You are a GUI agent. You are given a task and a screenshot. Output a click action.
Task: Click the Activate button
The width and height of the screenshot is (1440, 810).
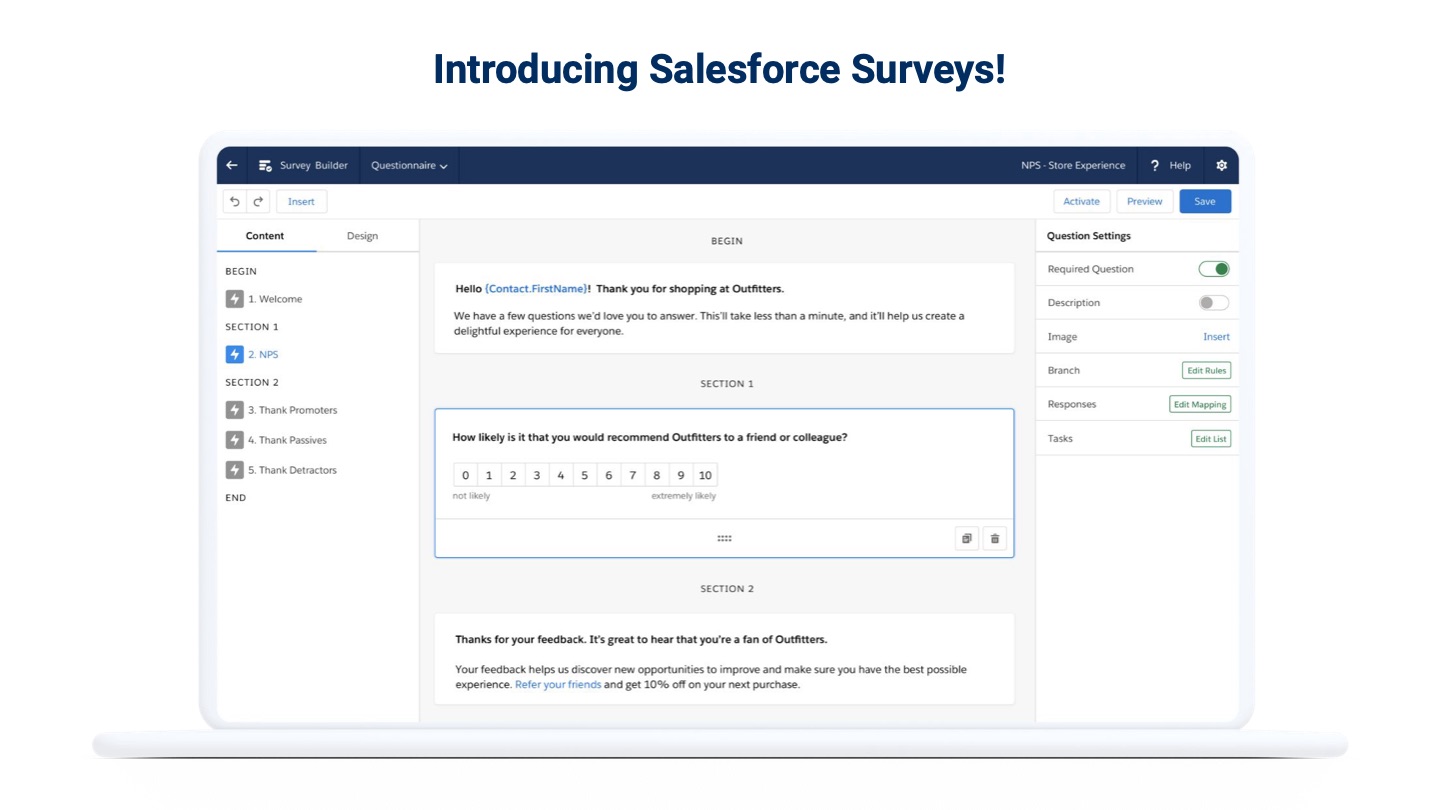[1081, 201]
